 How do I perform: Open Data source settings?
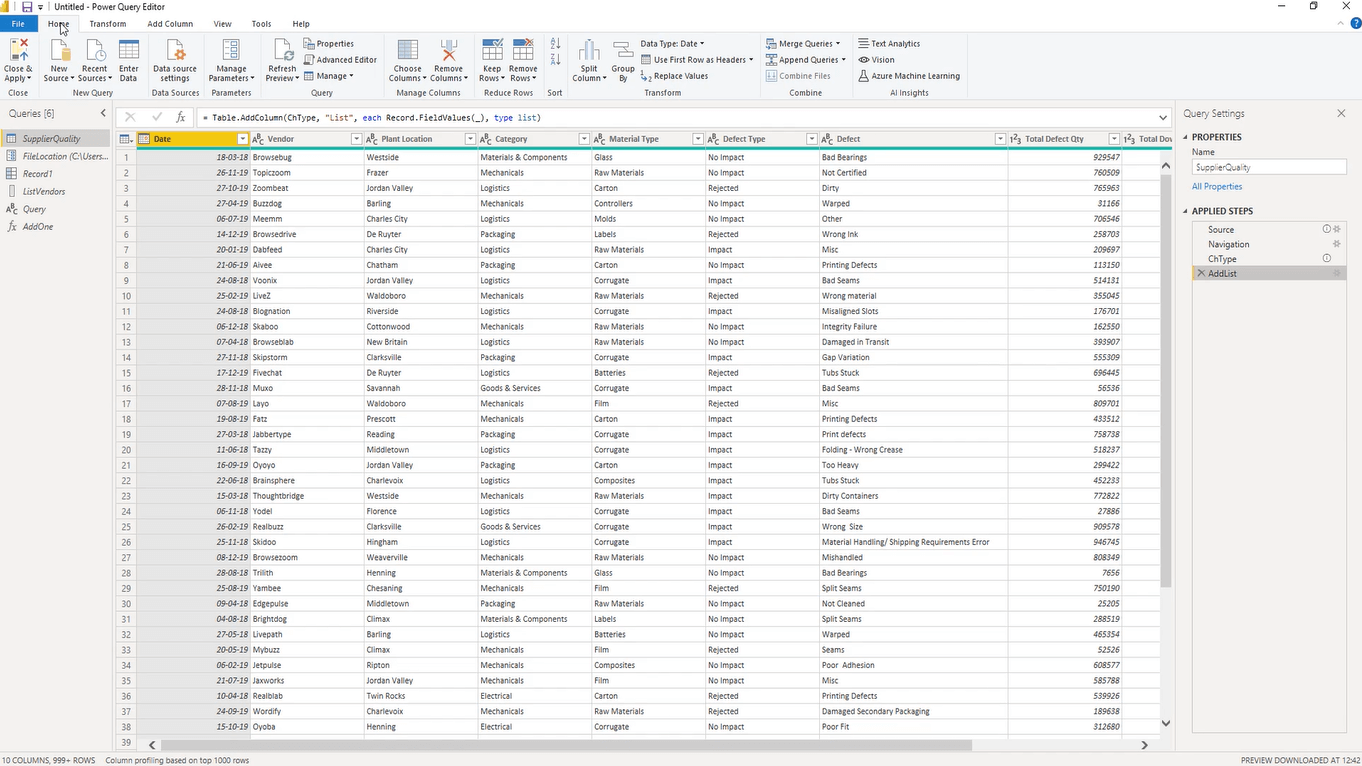[x=175, y=60]
